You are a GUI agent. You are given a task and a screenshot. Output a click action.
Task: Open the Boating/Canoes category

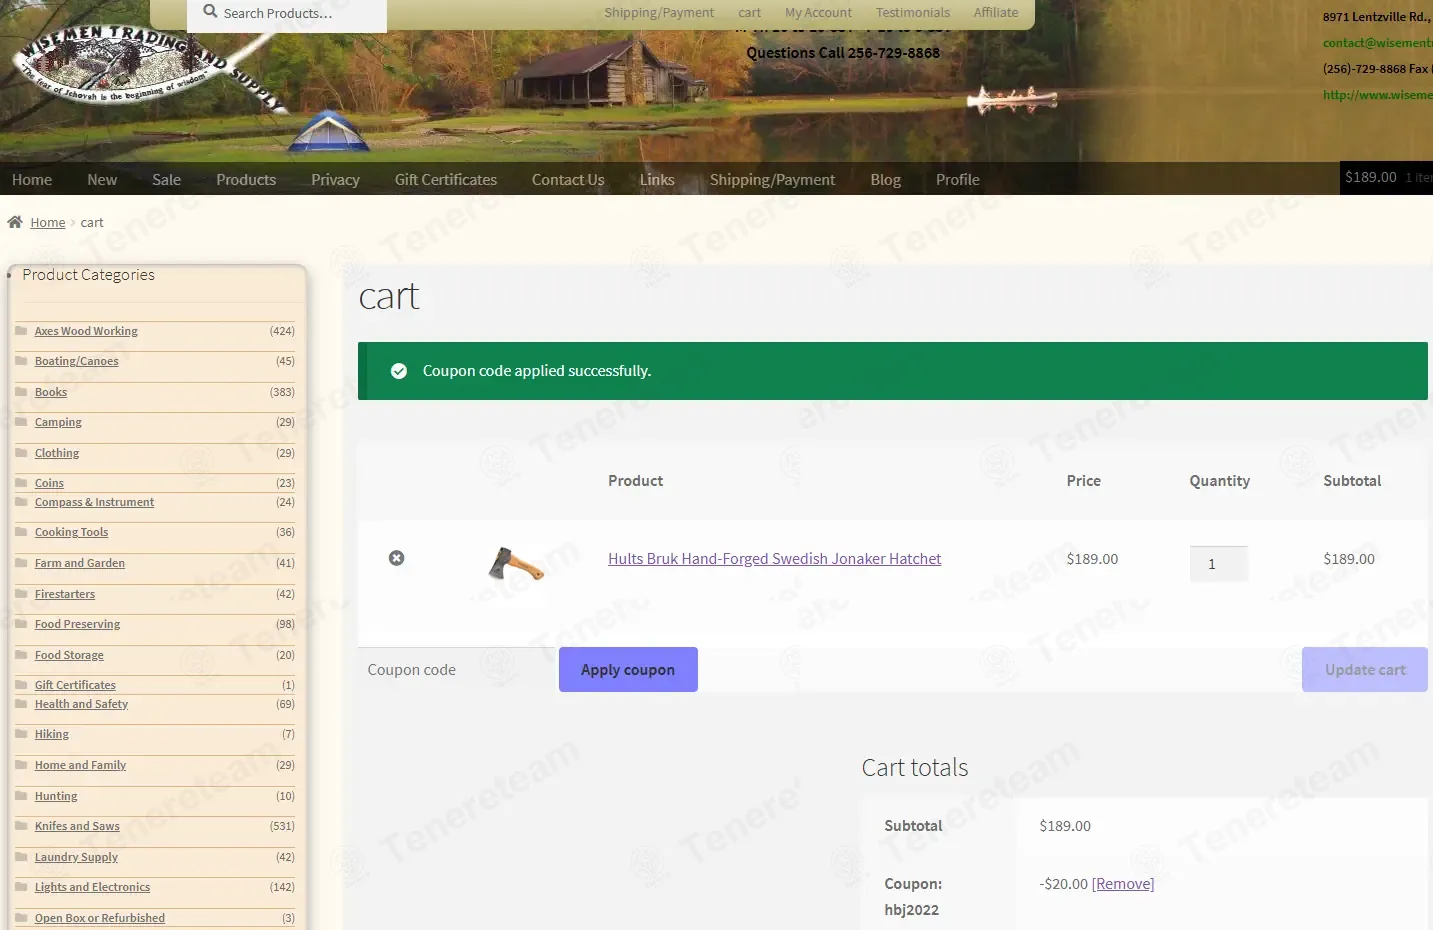(76, 361)
